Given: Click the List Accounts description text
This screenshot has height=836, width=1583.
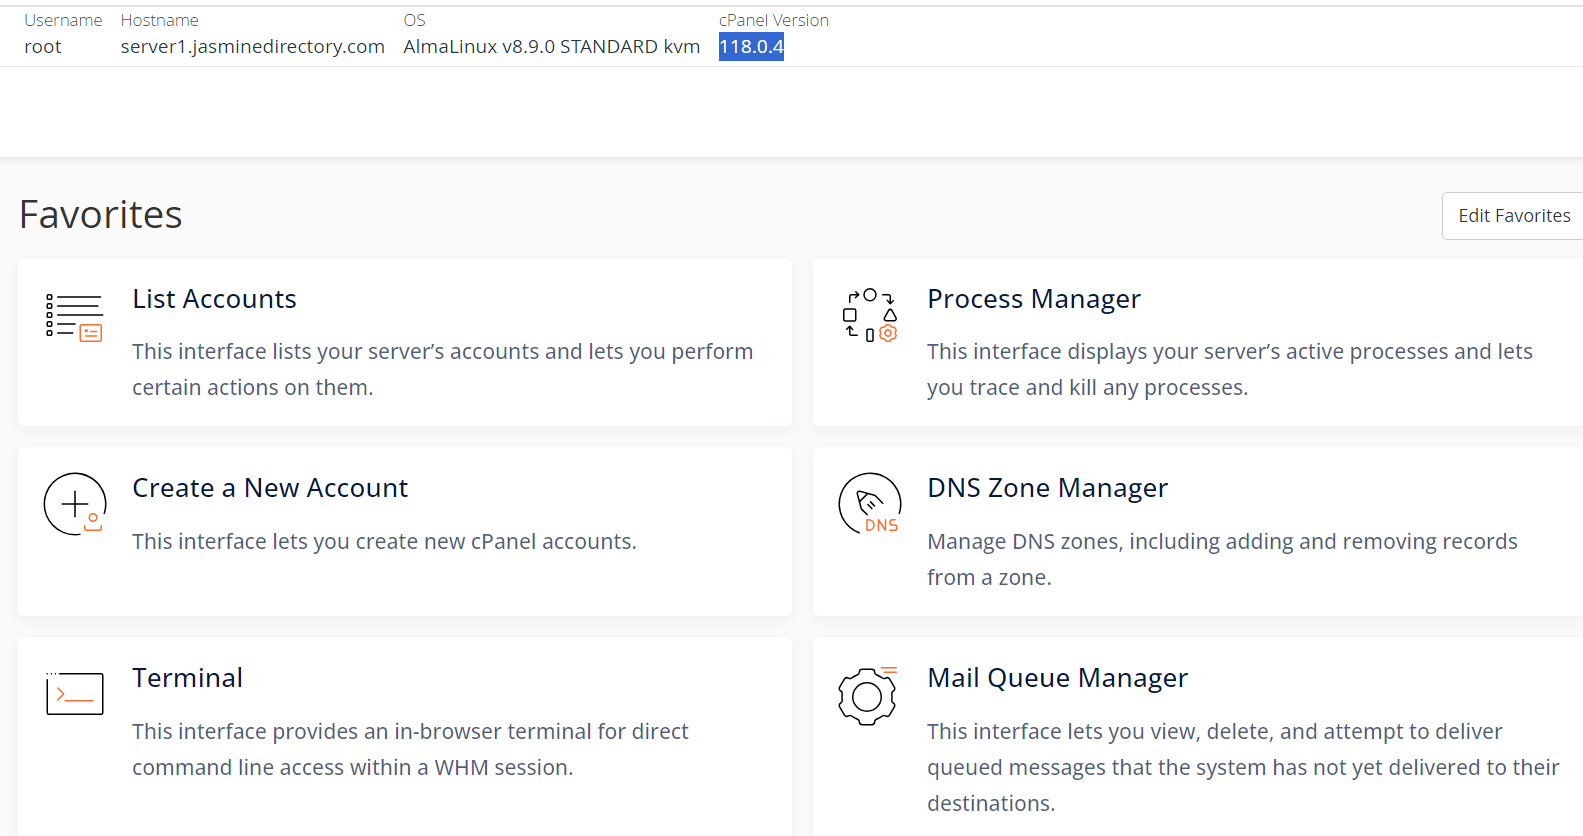Looking at the screenshot, I should coord(442,369).
